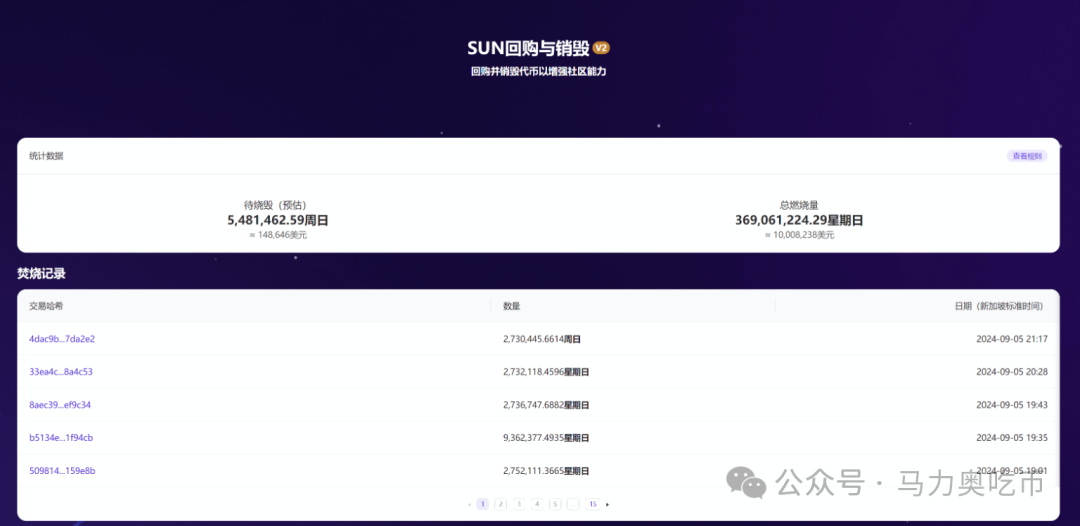1080x526 pixels.
Task: Click the 焚烧记录 section heading
Action: point(41,273)
